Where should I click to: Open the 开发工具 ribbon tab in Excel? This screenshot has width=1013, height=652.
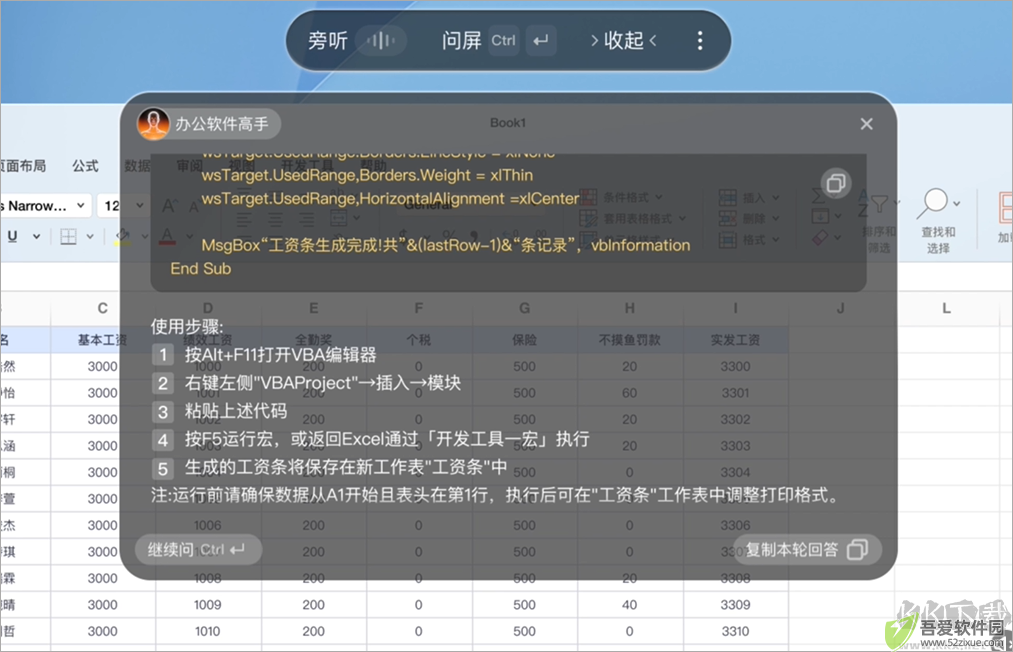307,166
